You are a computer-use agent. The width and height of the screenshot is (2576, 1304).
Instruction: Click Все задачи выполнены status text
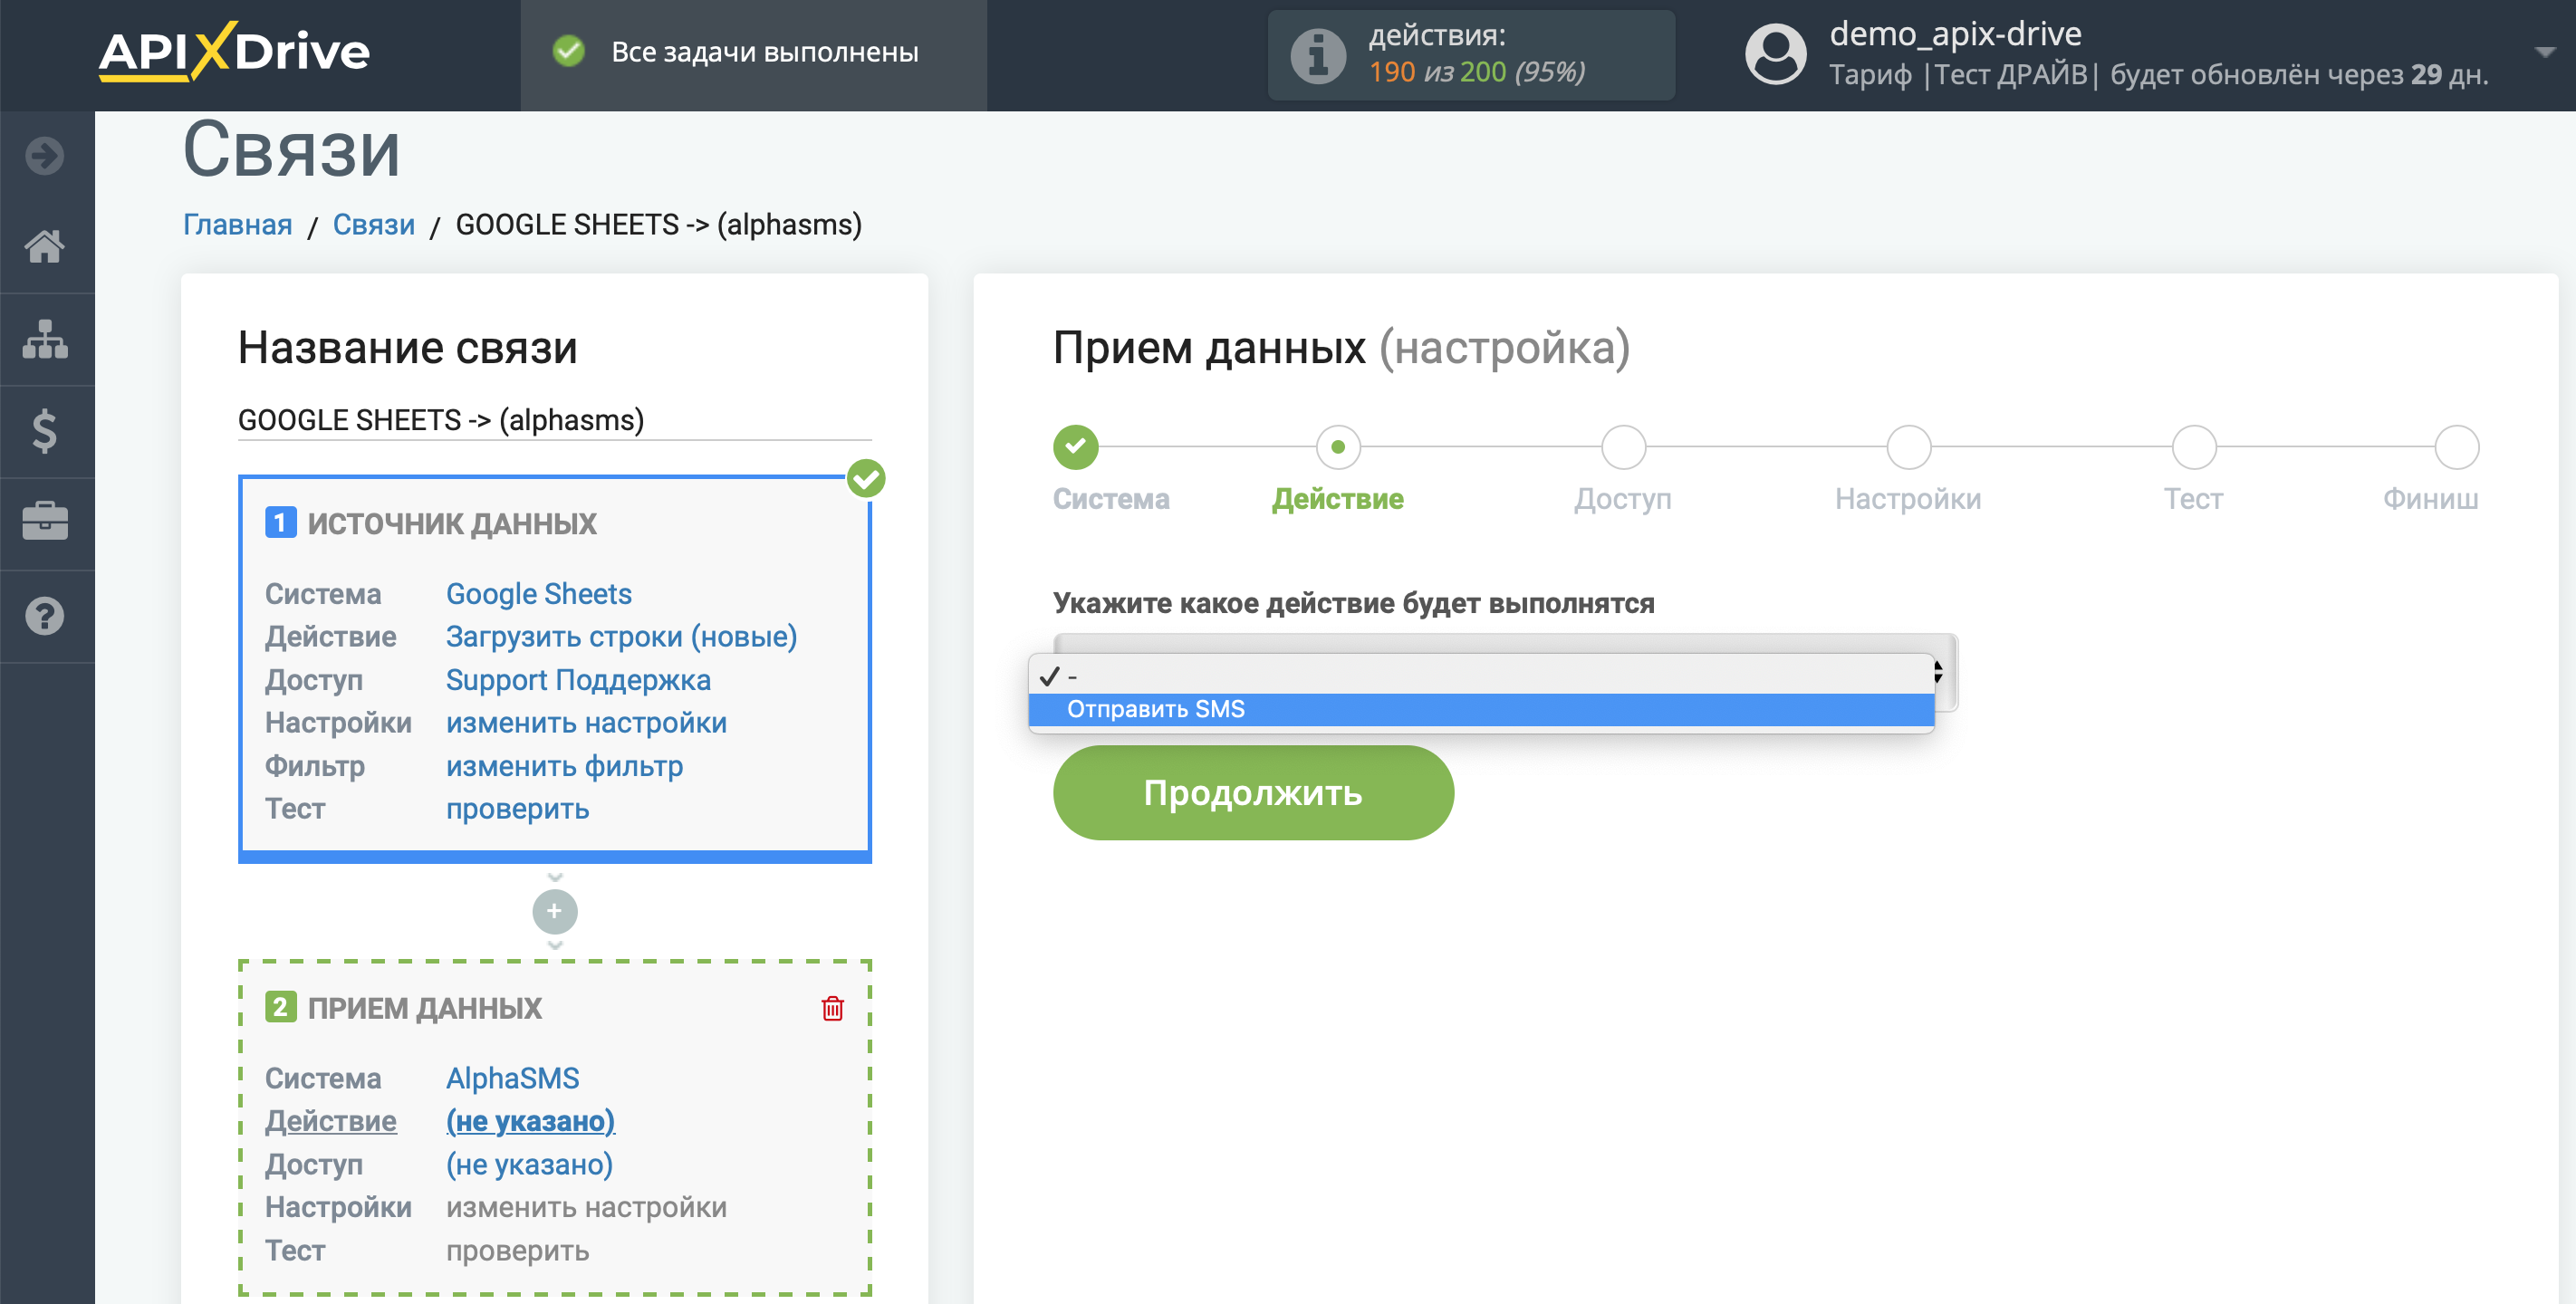click(x=764, y=51)
